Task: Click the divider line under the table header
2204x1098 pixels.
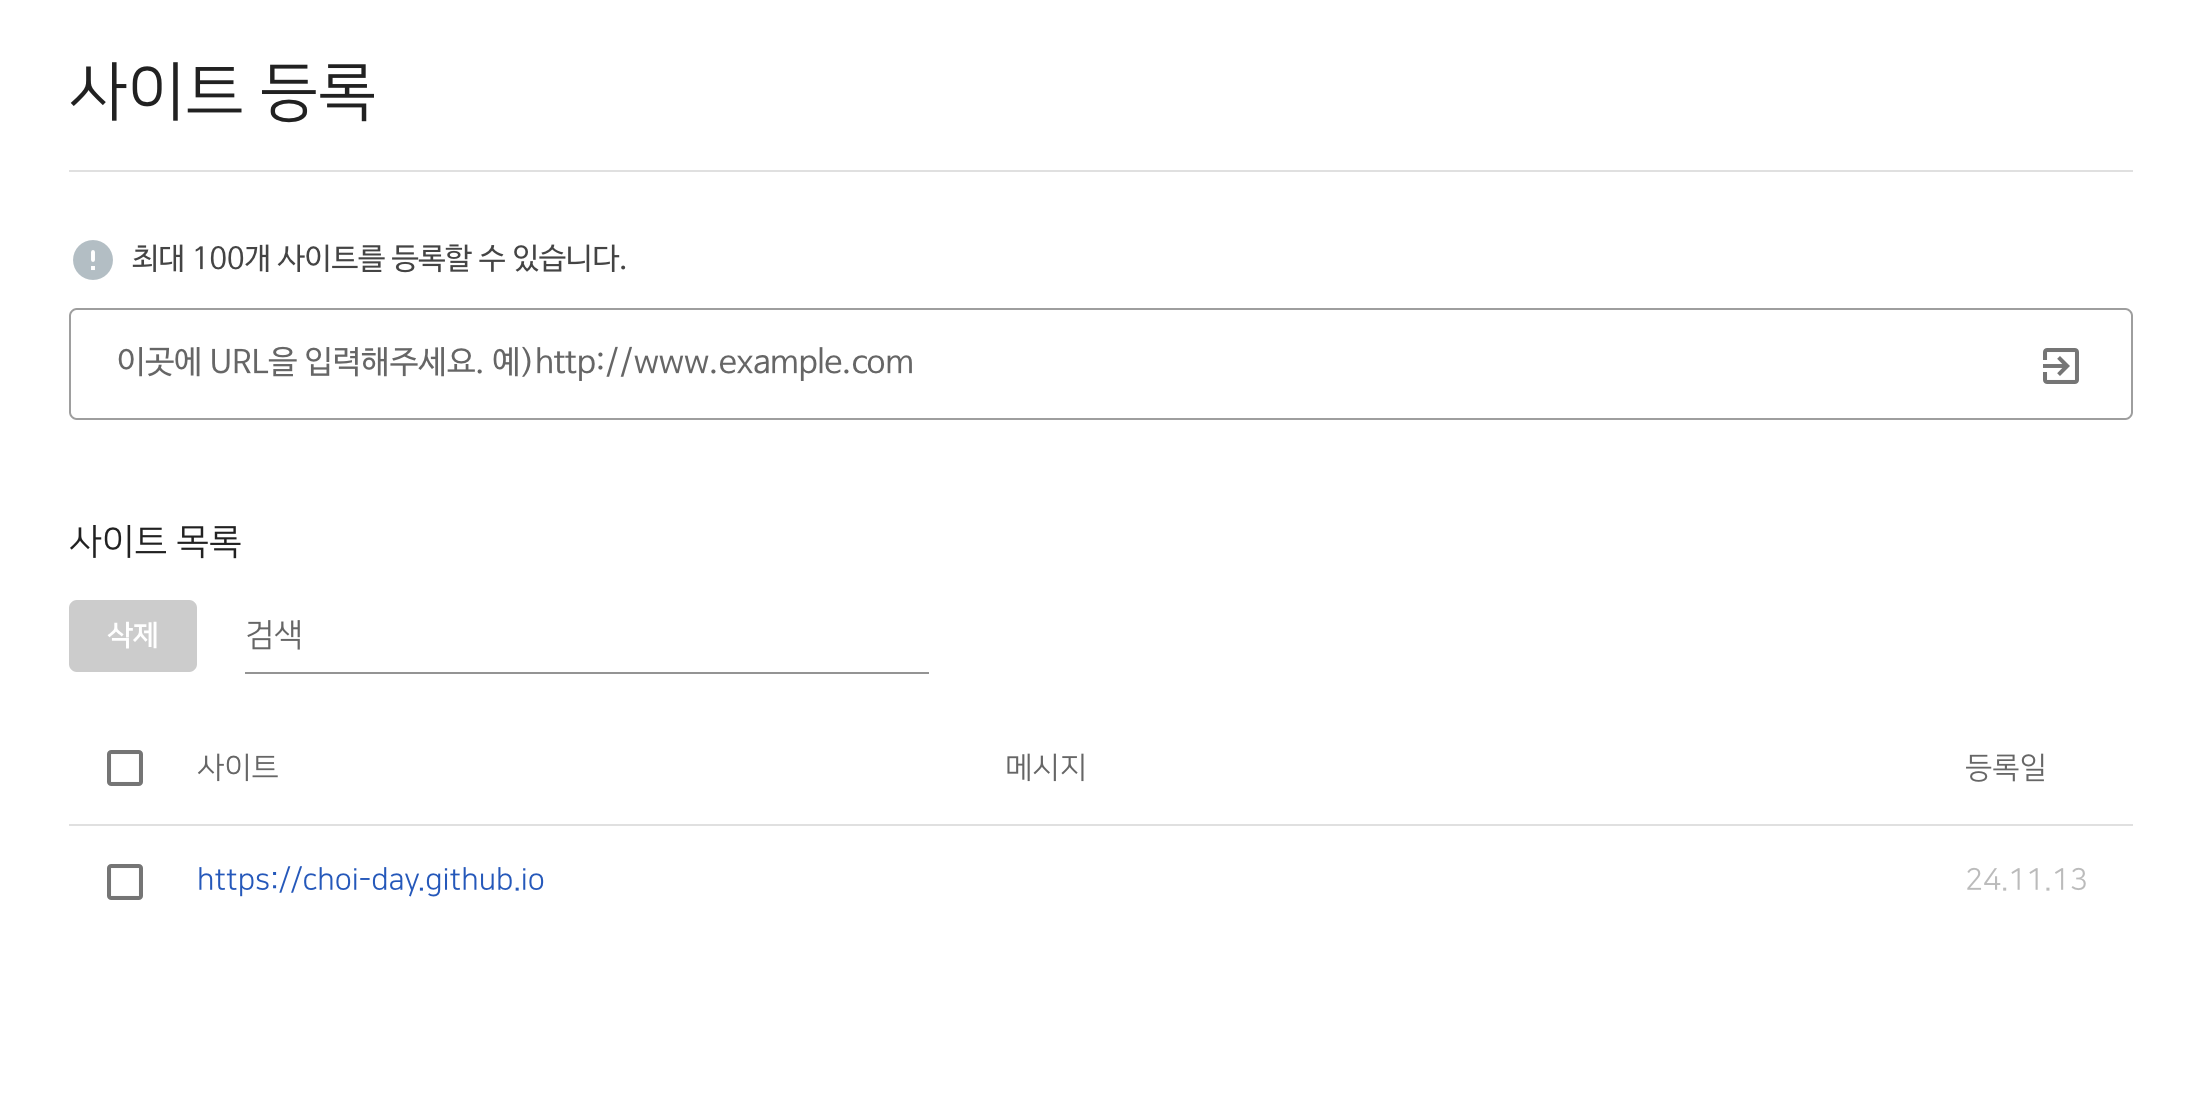Action: [x=1100, y=825]
